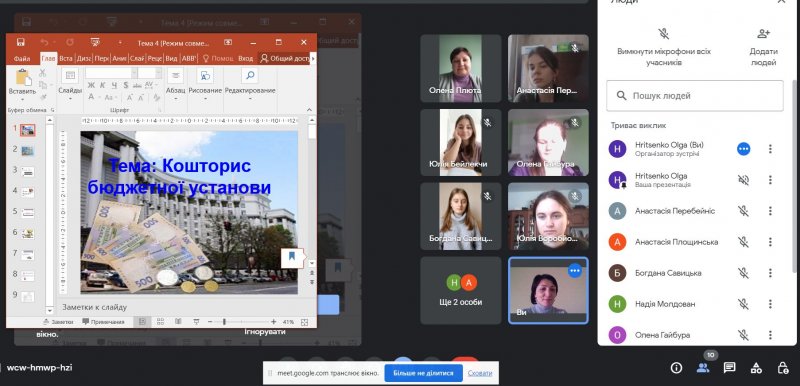Click the Add people icon
The width and height of the screenshot is (800, 386).
pyautogui.click(x=763, y=34)
